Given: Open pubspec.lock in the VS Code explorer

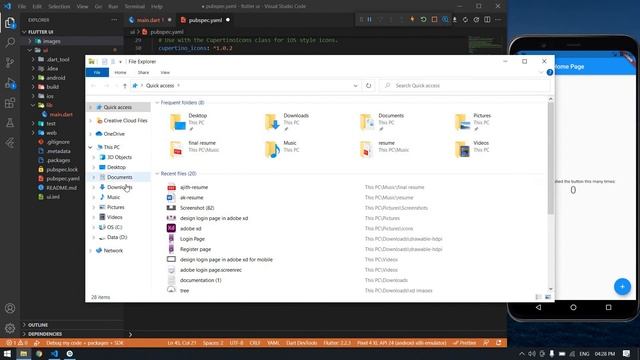Looking at the screenshot, I should tap(62, 169).
